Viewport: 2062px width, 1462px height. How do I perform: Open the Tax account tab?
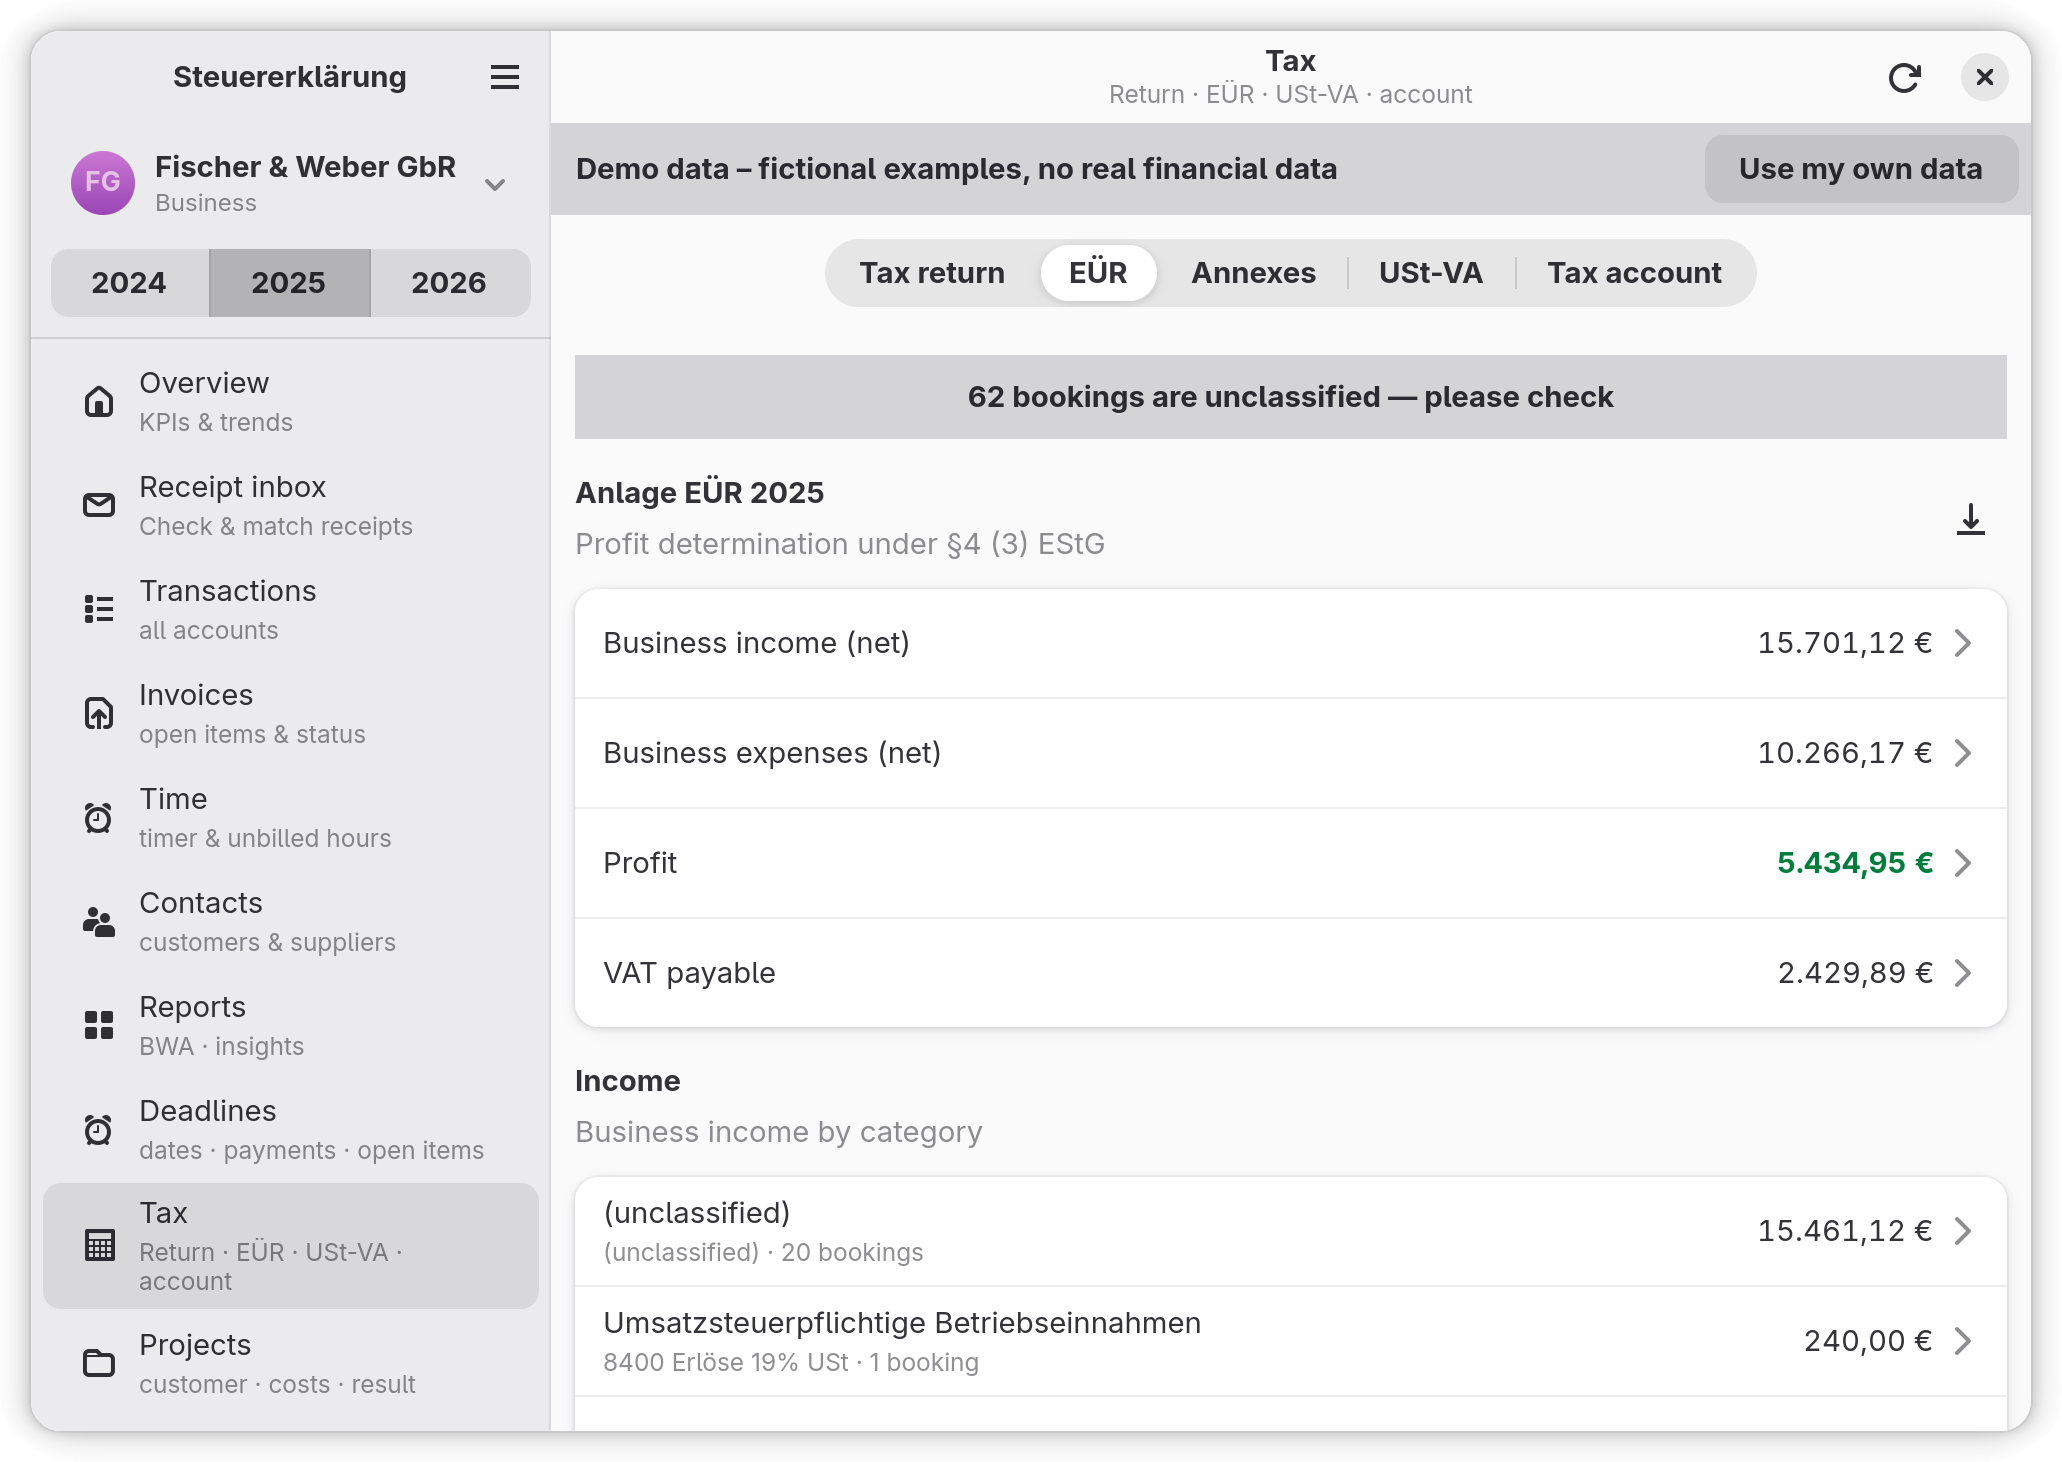point(1634,273)
